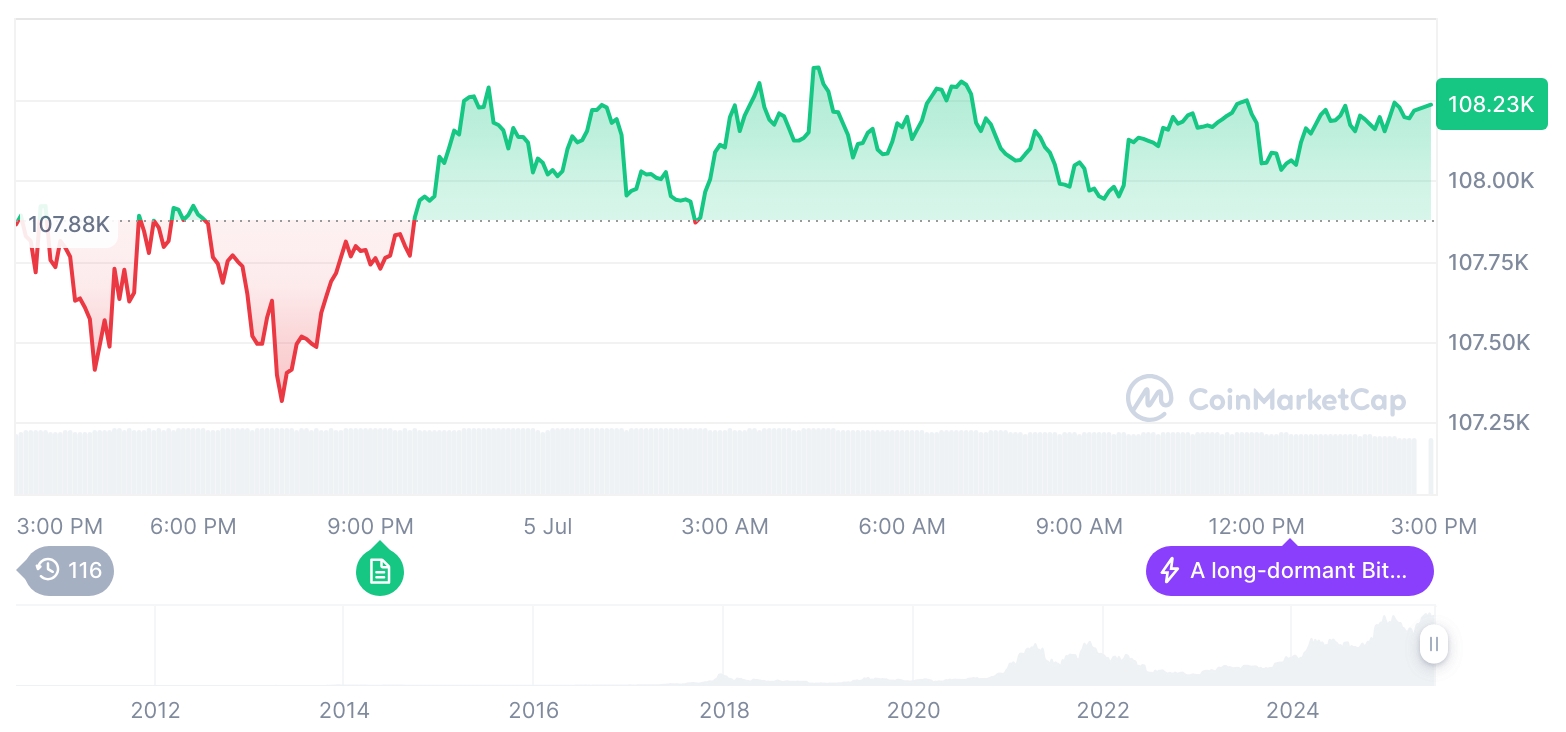Click 2016 on the overview timeline
This screenshot has height=732, width=1566.
[x=534, y=711]
